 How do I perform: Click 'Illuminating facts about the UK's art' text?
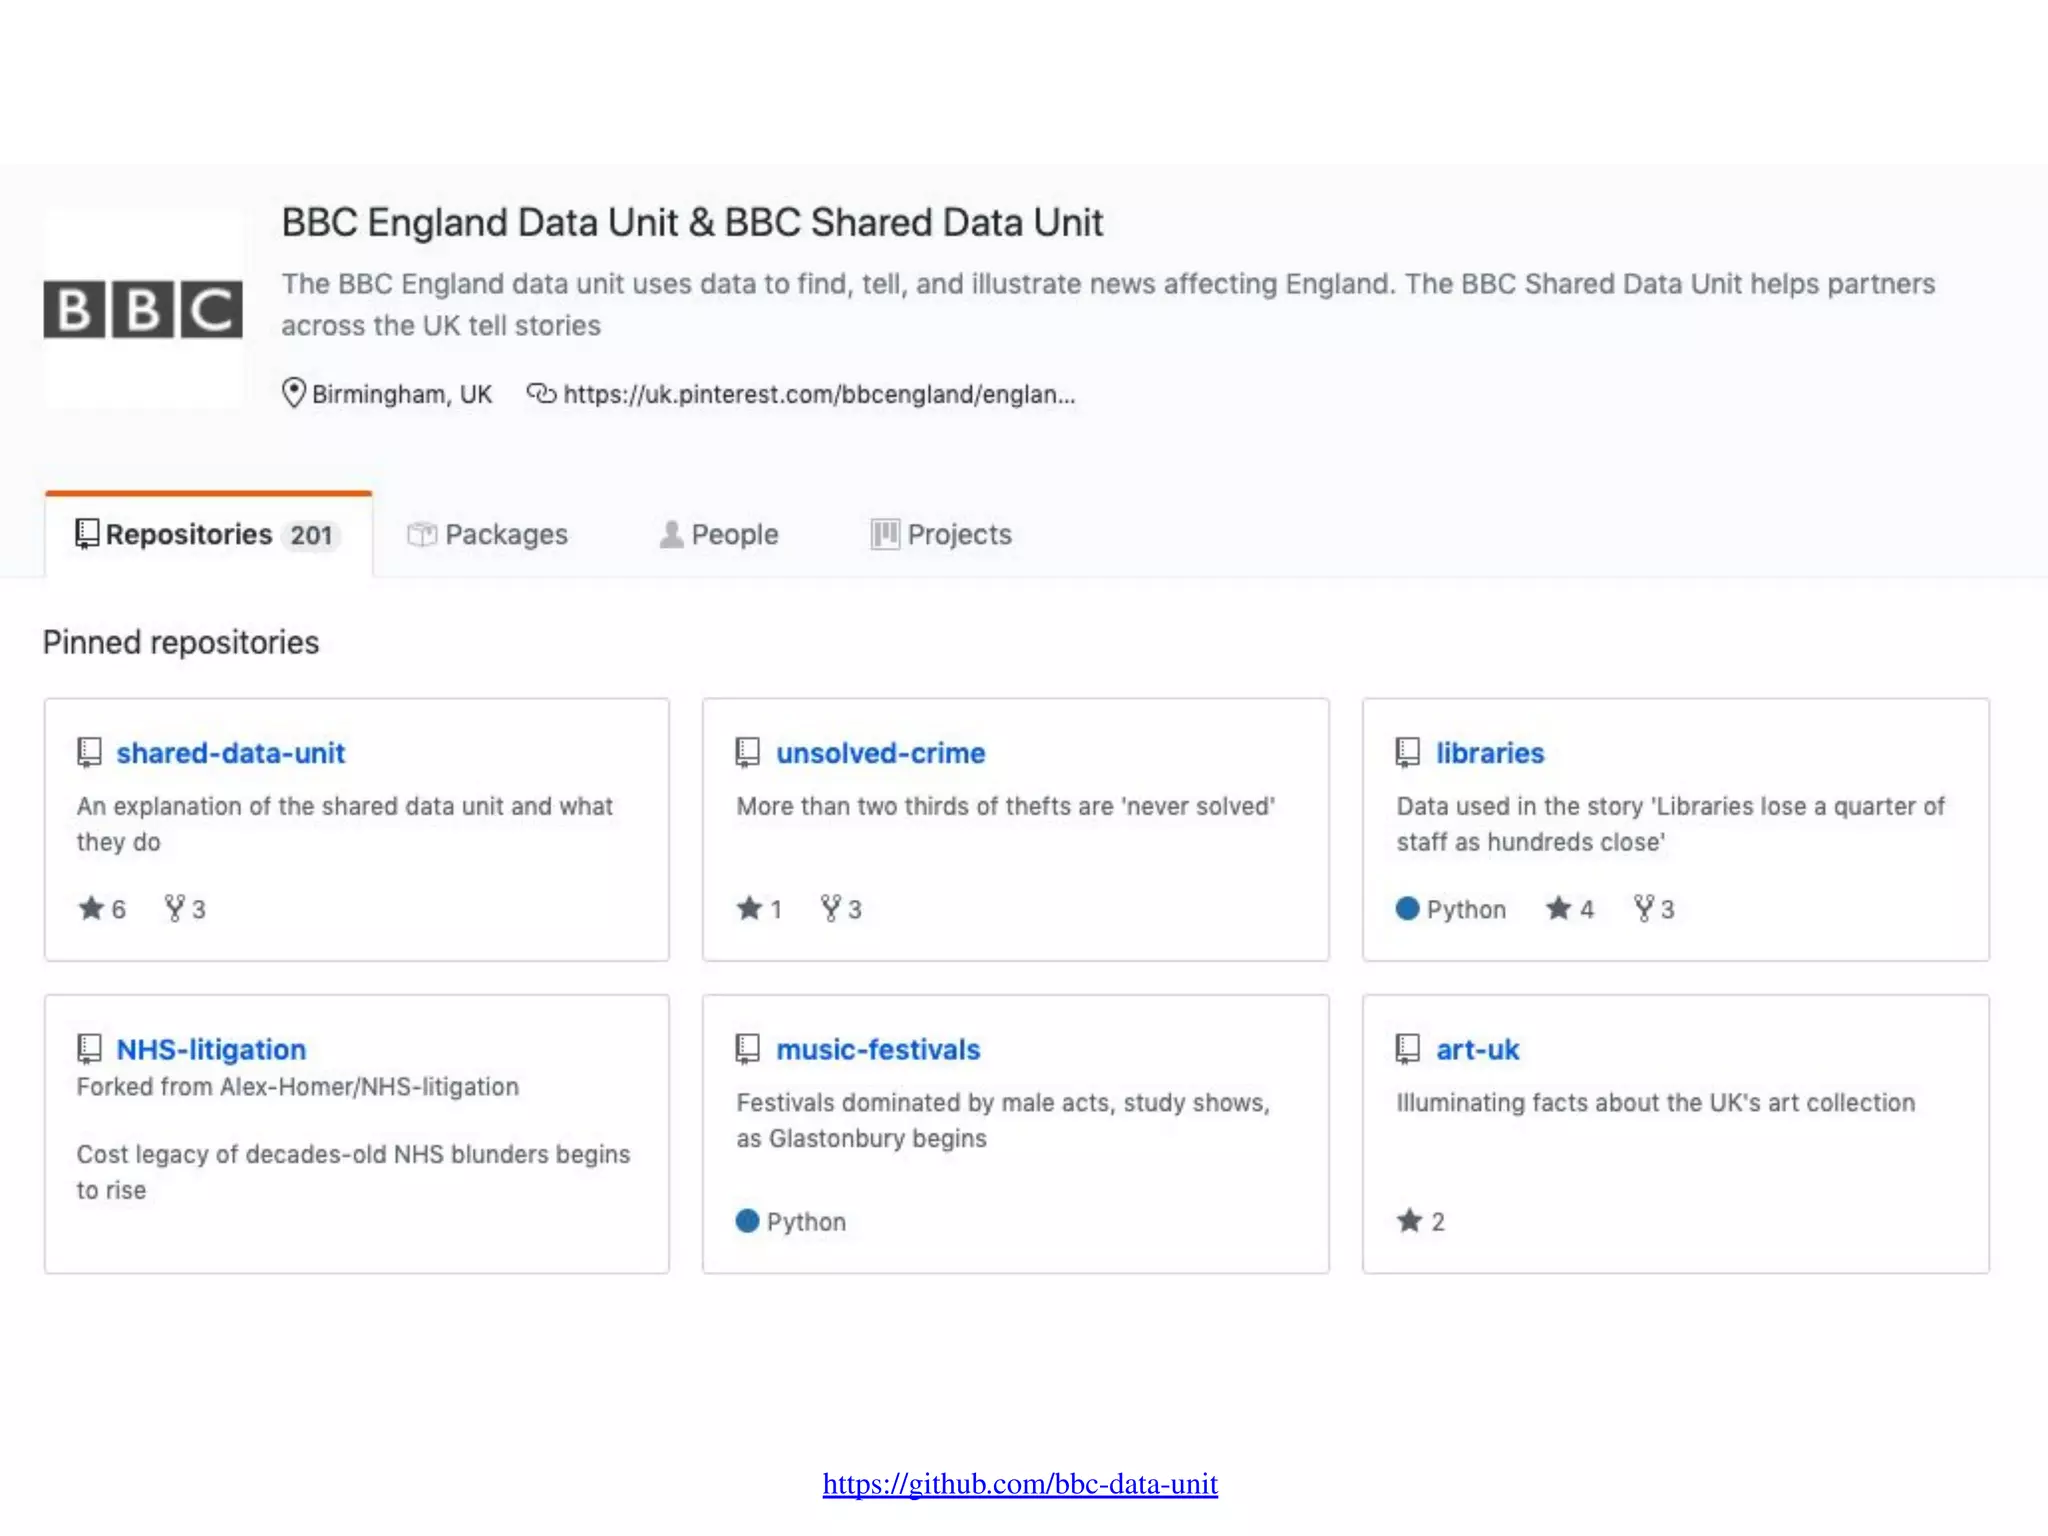click(x=1656, y=1102)
